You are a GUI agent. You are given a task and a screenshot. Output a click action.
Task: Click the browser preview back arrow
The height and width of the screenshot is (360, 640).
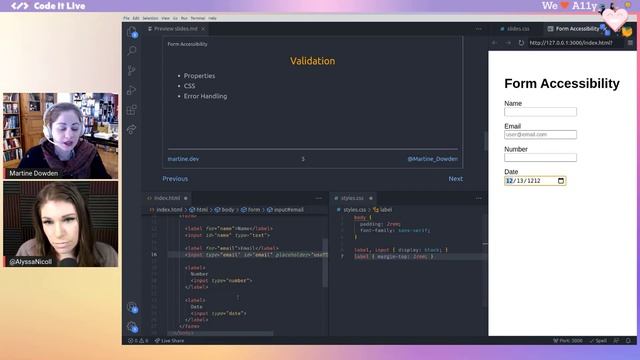[494, 43]
